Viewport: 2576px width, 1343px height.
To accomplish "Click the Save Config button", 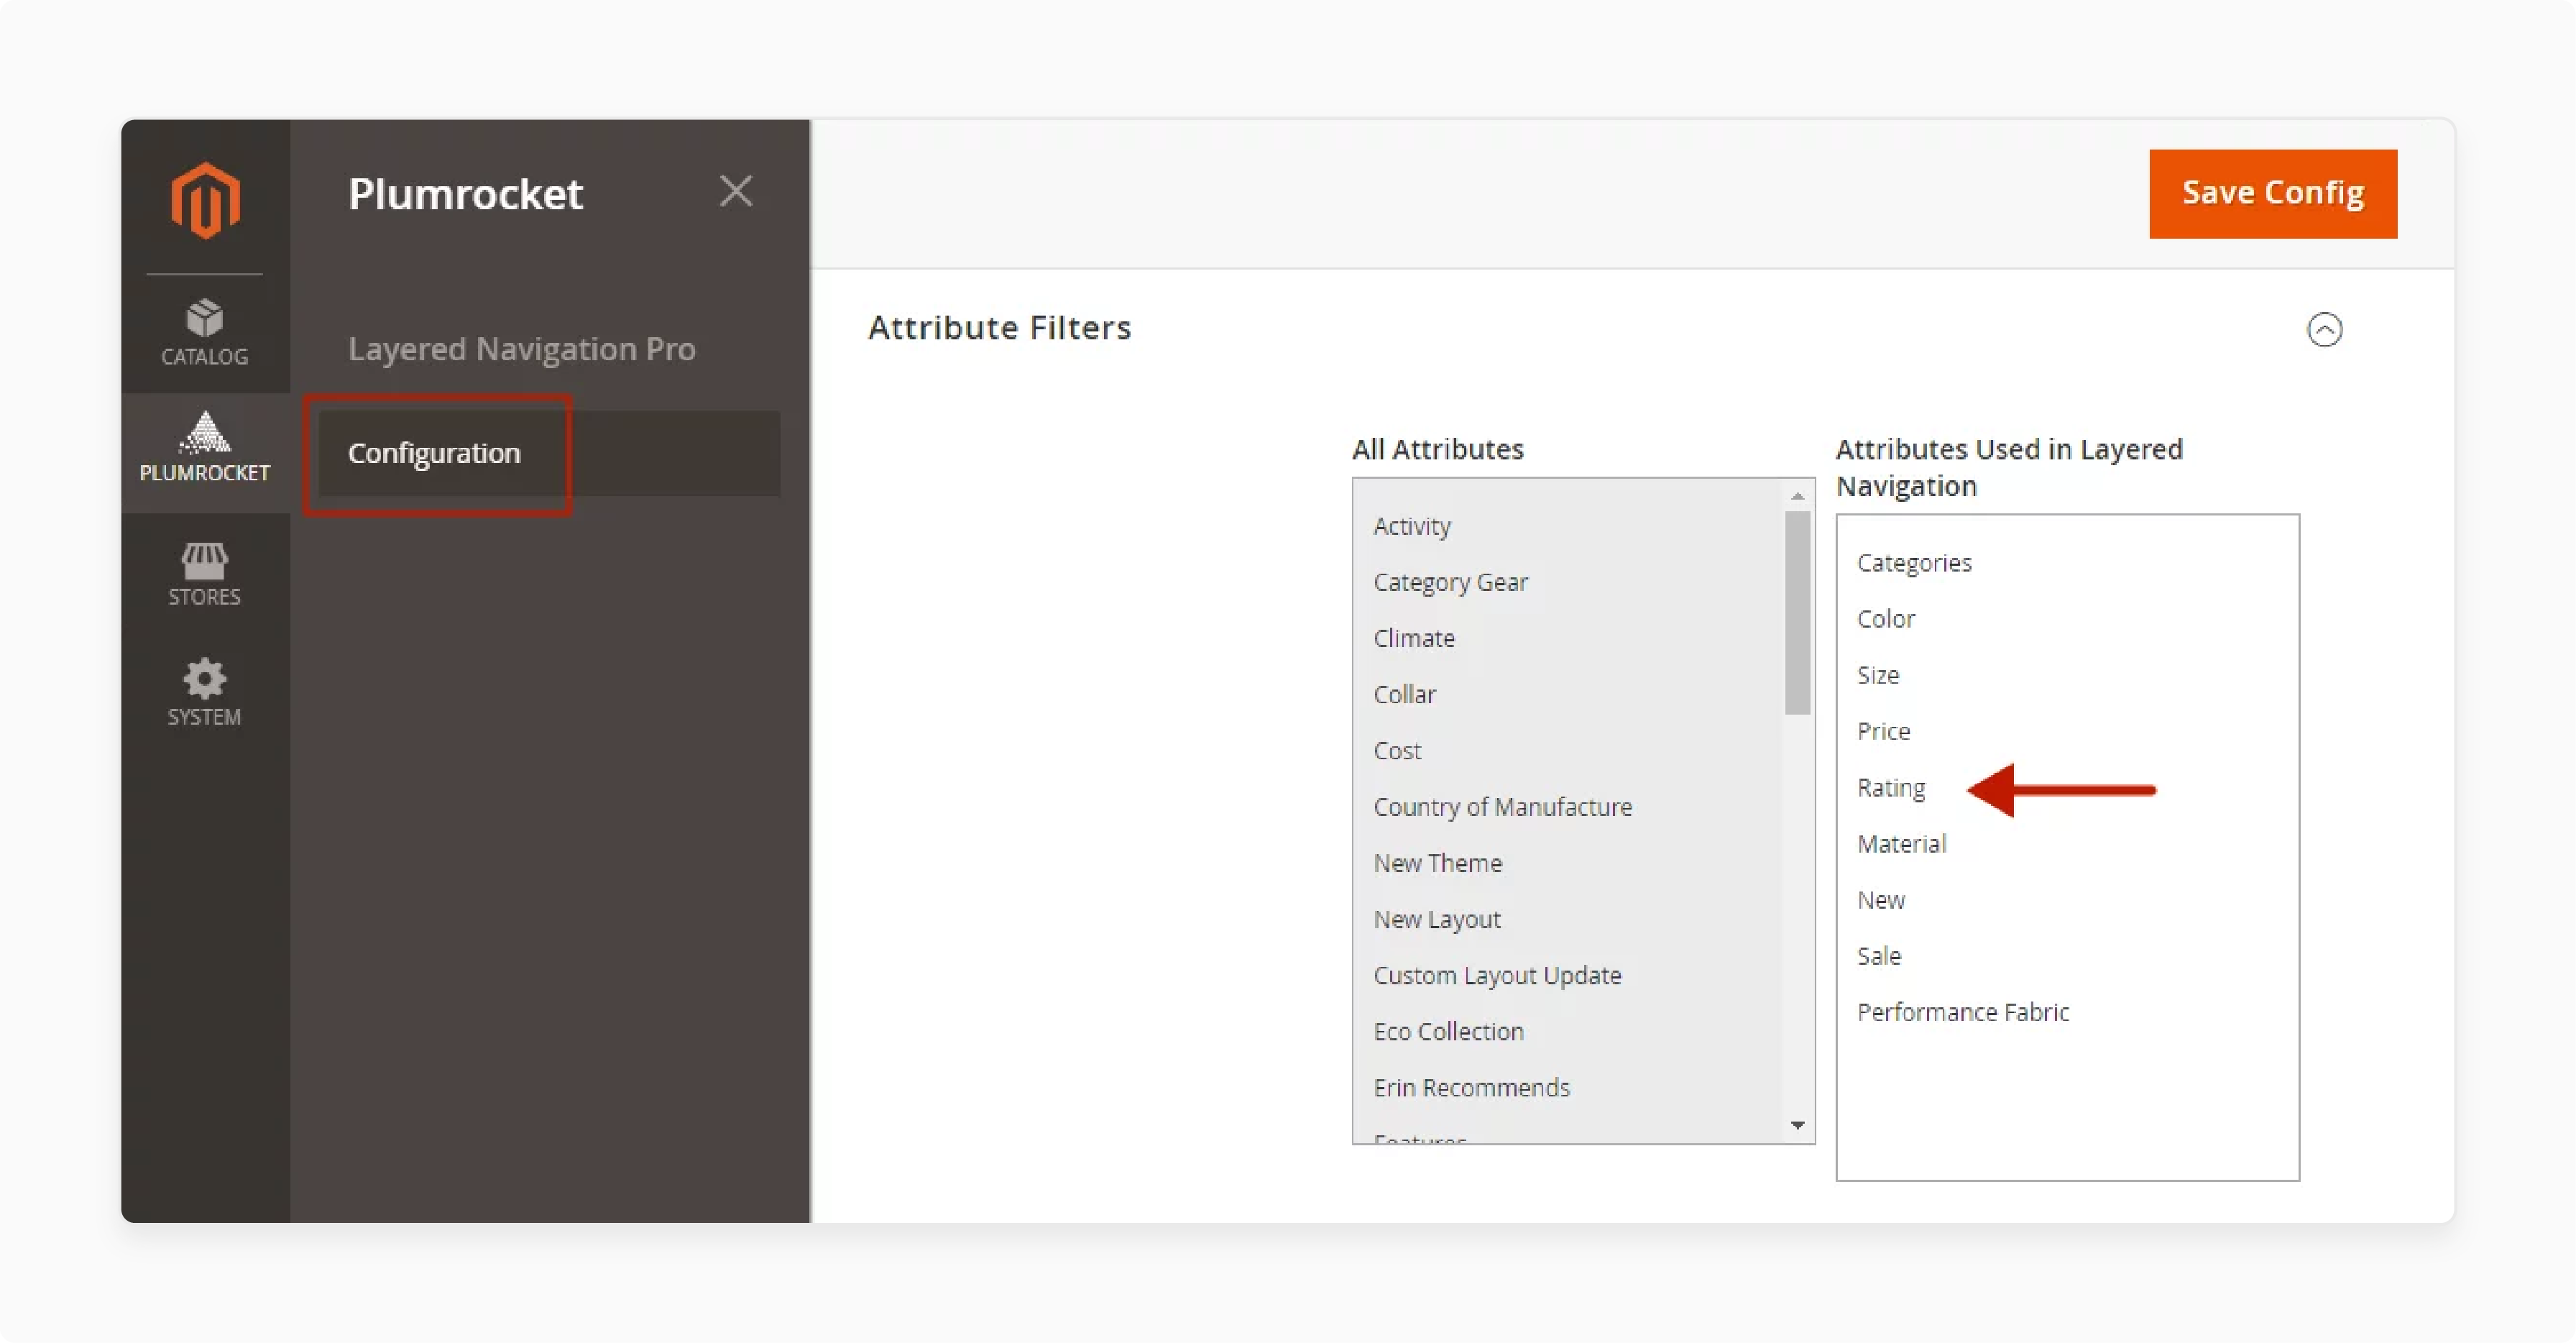I will [x=2272, y=193].
